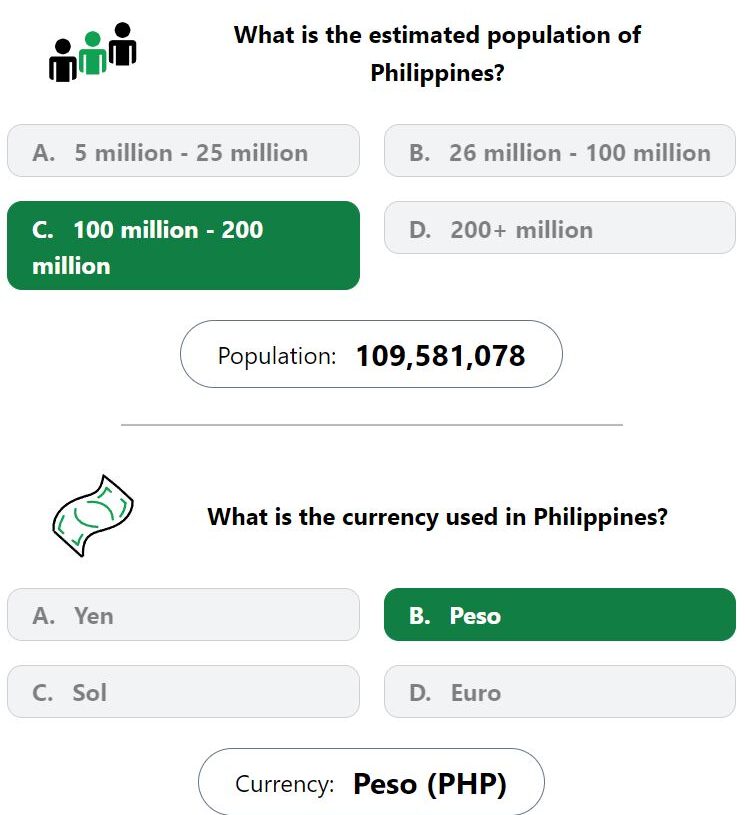Select the Euro currency option
Screen dimensions: 745x815
pyautogui.click(x=559, y=691)
